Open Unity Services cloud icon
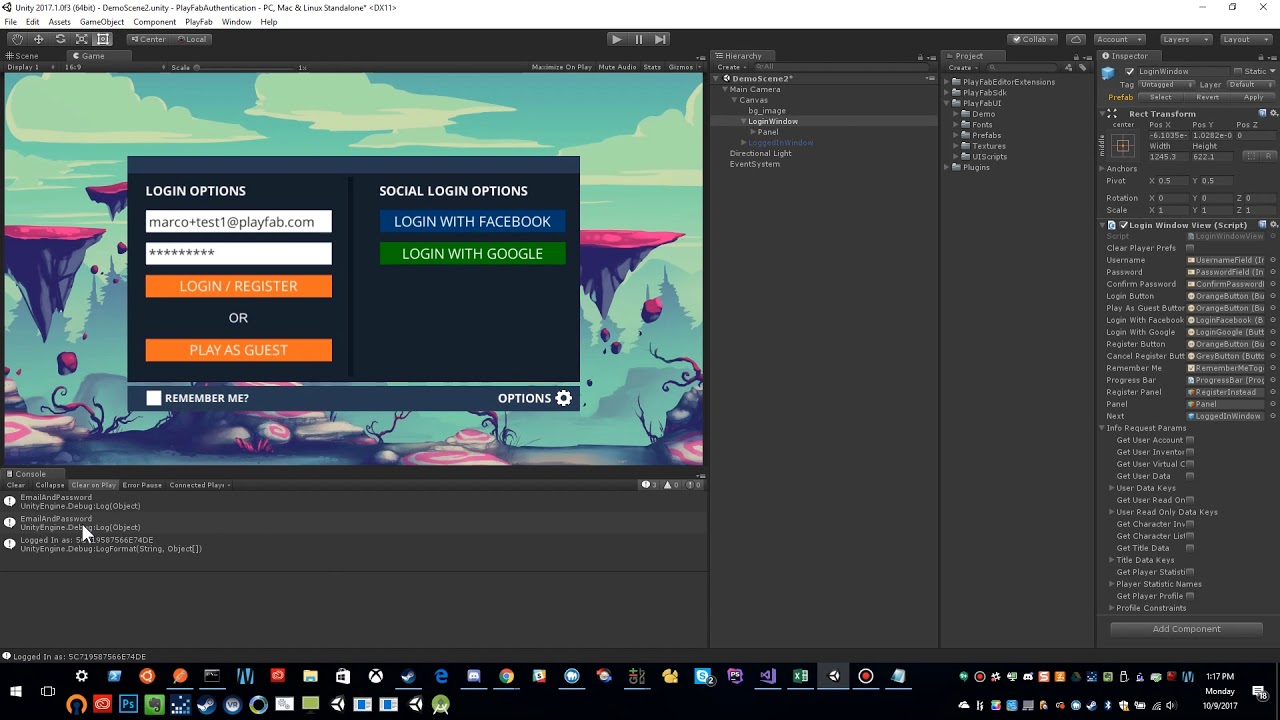The width and height of the screenshot is (1280, 720). 1076,39
